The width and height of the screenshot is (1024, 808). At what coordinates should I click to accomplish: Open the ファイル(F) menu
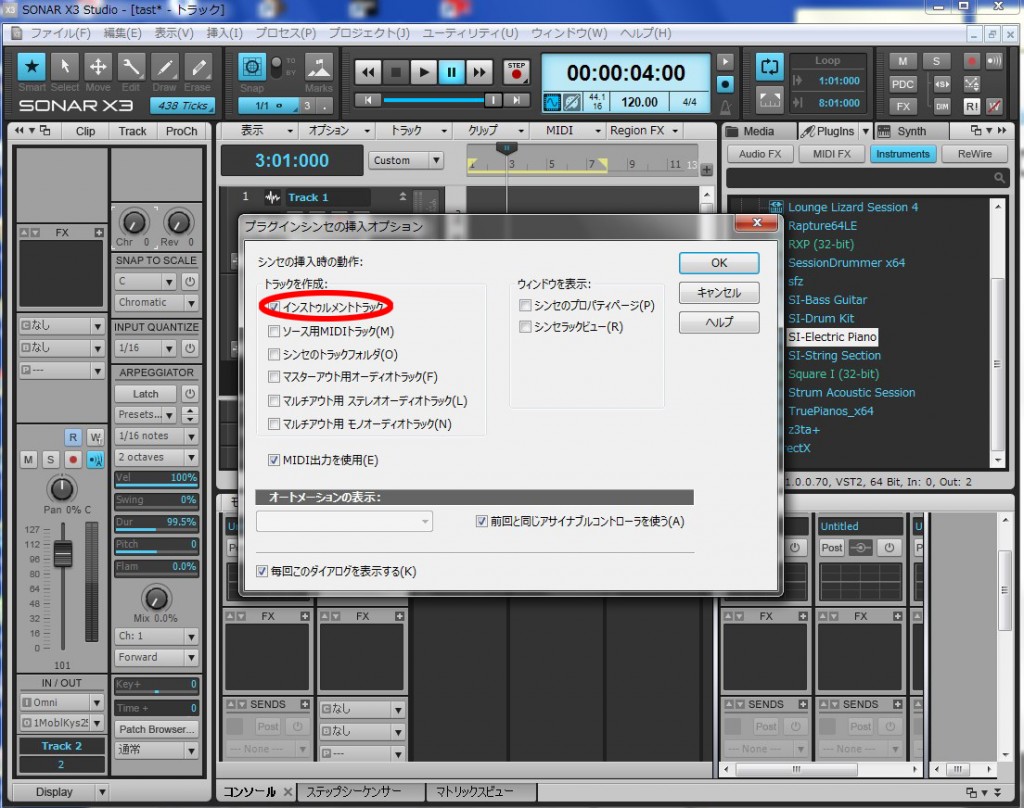(60, 33)
